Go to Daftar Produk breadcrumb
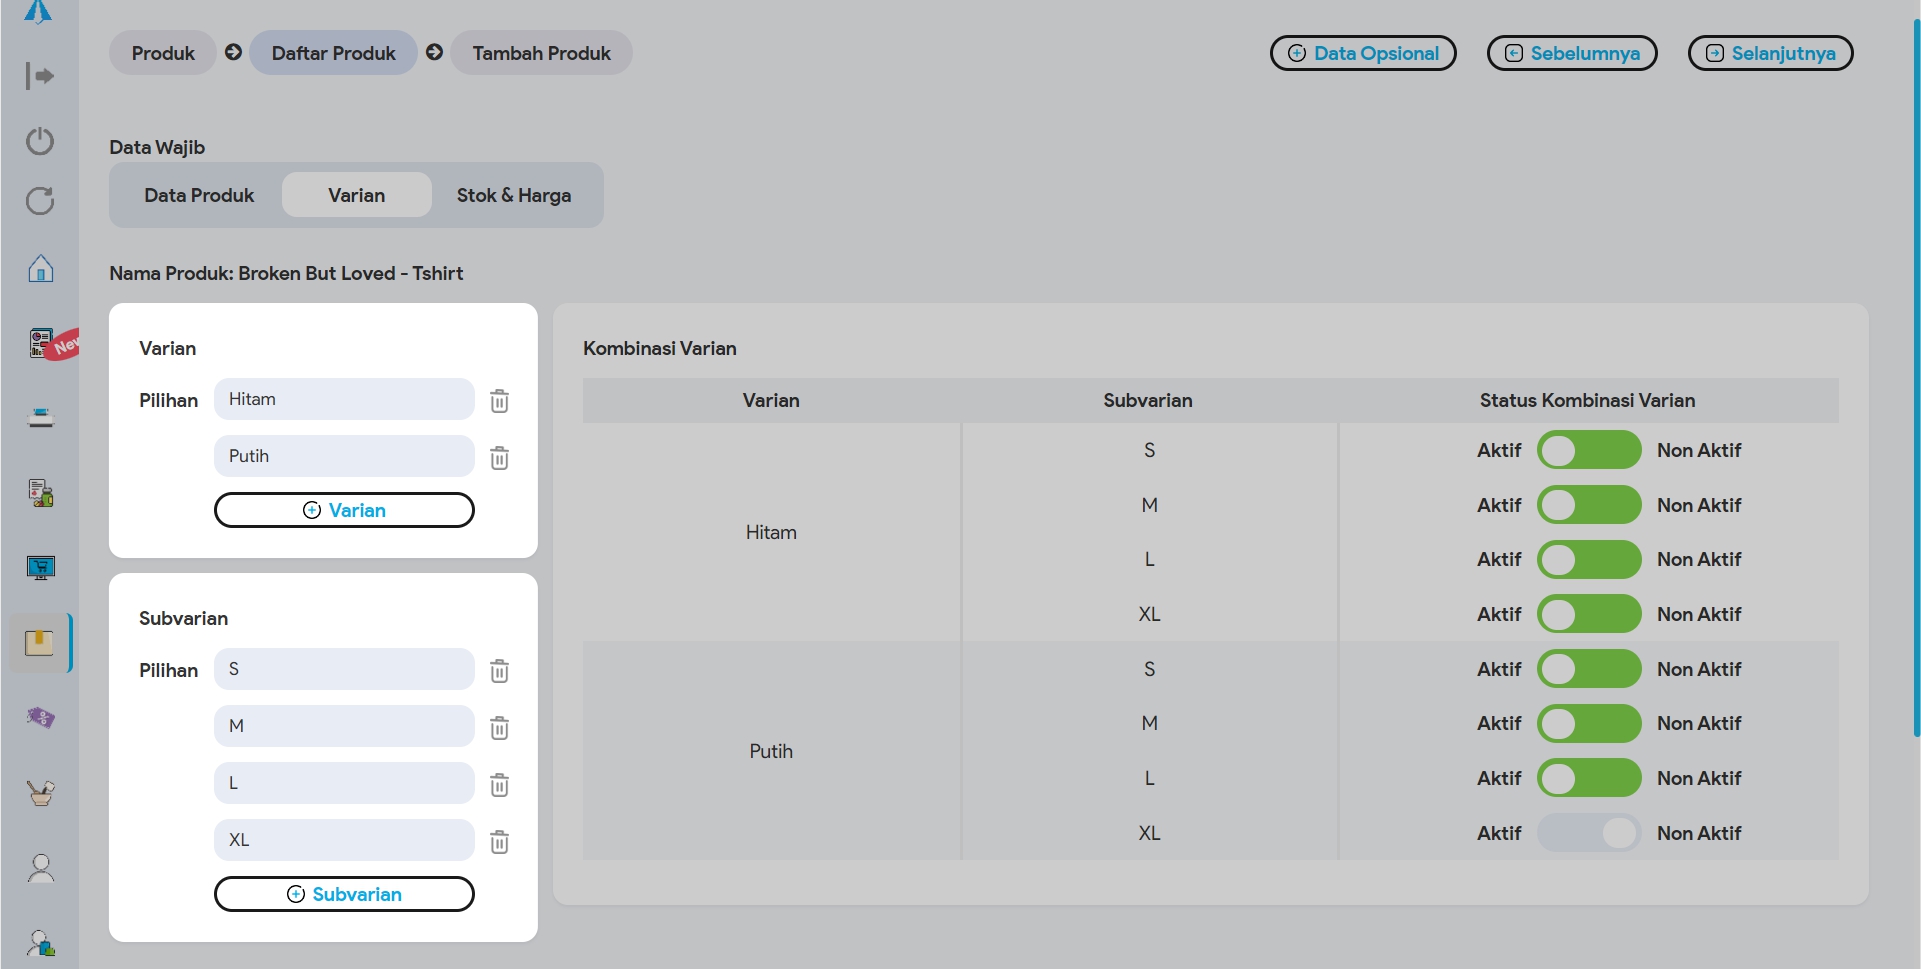This screenshot has height=969, width=1921. (x=333, y=53)
